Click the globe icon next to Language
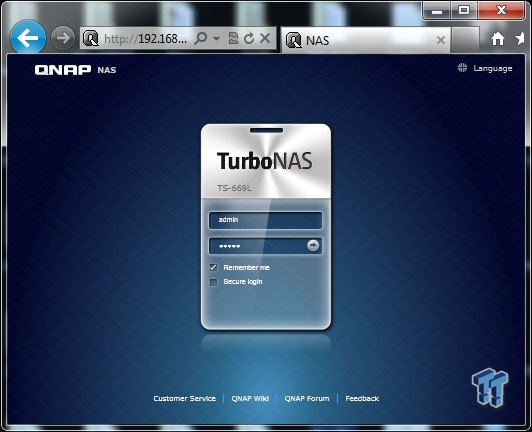This screenshot has height=432, width=532. pyautogui.click(x=462, y=68)
